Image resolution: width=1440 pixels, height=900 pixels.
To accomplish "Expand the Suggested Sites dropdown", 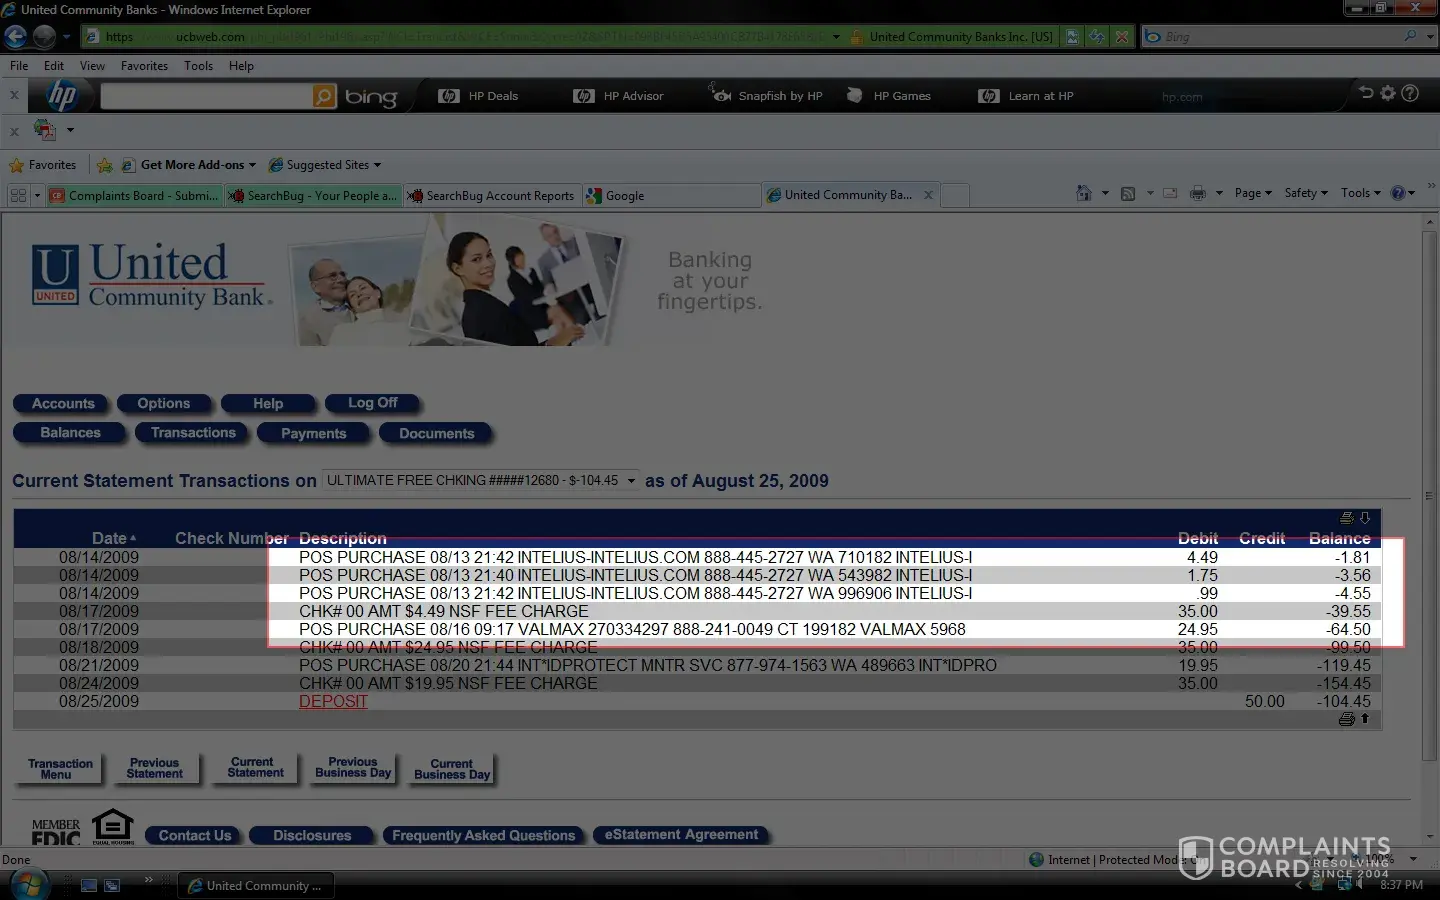I will point(377,165).
